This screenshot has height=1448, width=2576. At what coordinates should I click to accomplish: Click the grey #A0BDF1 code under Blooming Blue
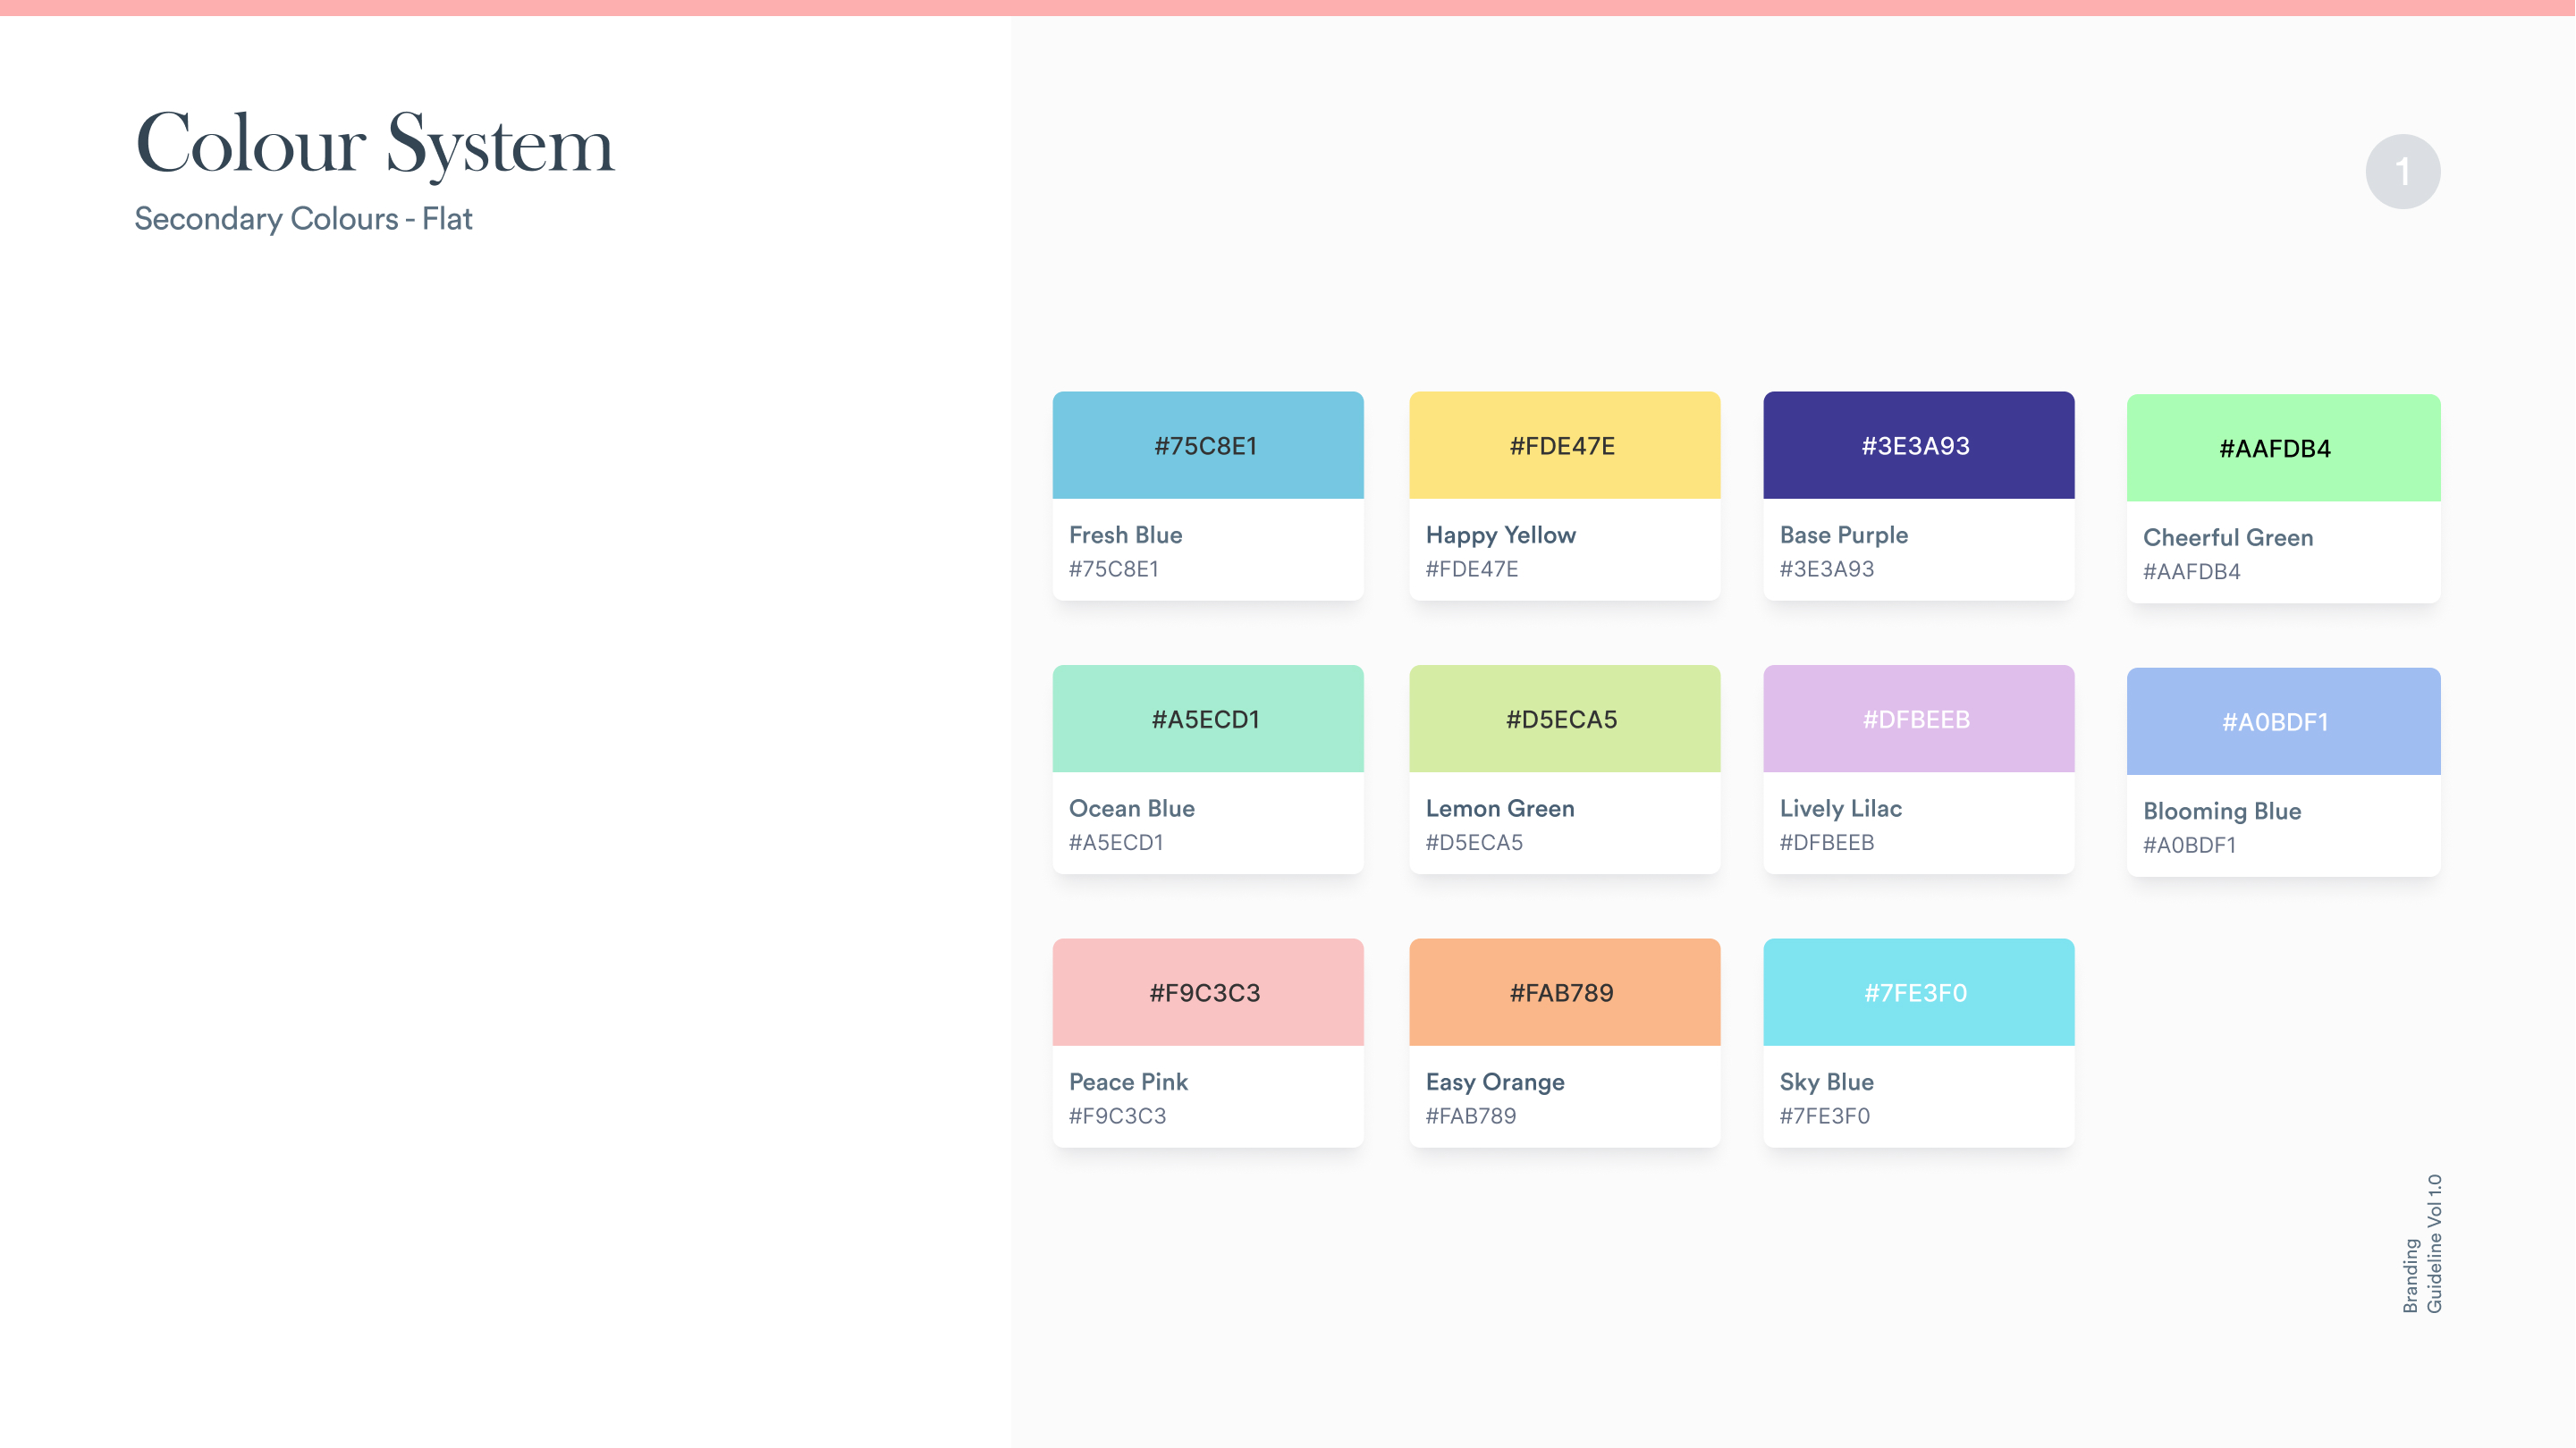tap(2190, 846)
